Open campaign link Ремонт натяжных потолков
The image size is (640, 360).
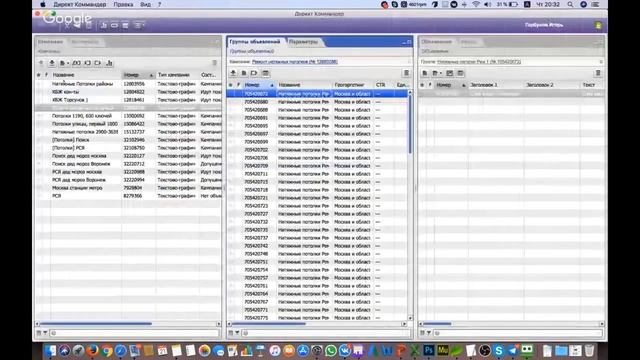[x=295, y=62]
